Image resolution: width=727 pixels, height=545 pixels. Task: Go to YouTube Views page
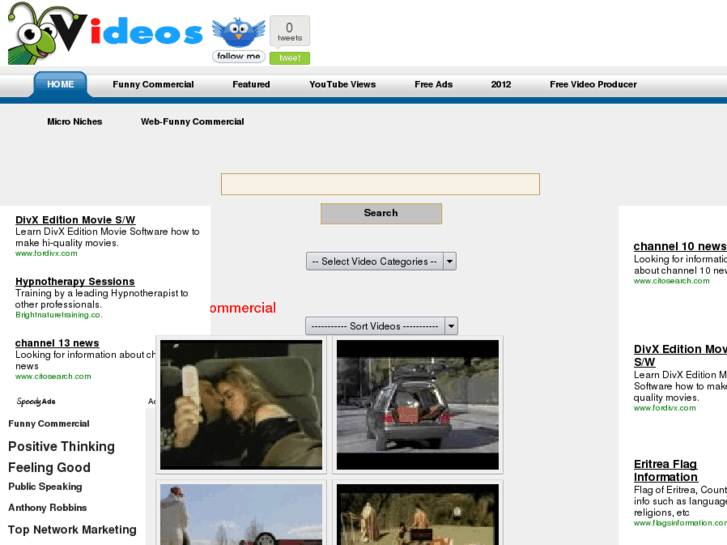pyautogui.click(x=342, y=84)
